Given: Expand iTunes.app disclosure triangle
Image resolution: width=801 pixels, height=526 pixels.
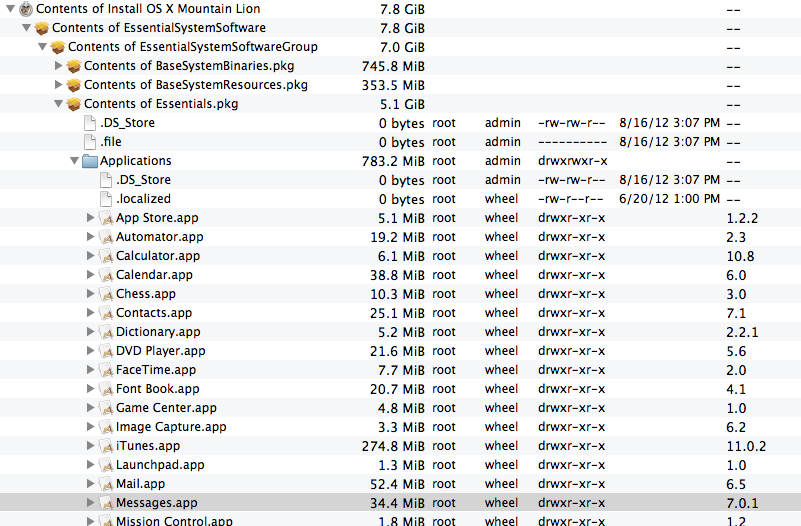Looking at the screenshot, I should (90, 445).
